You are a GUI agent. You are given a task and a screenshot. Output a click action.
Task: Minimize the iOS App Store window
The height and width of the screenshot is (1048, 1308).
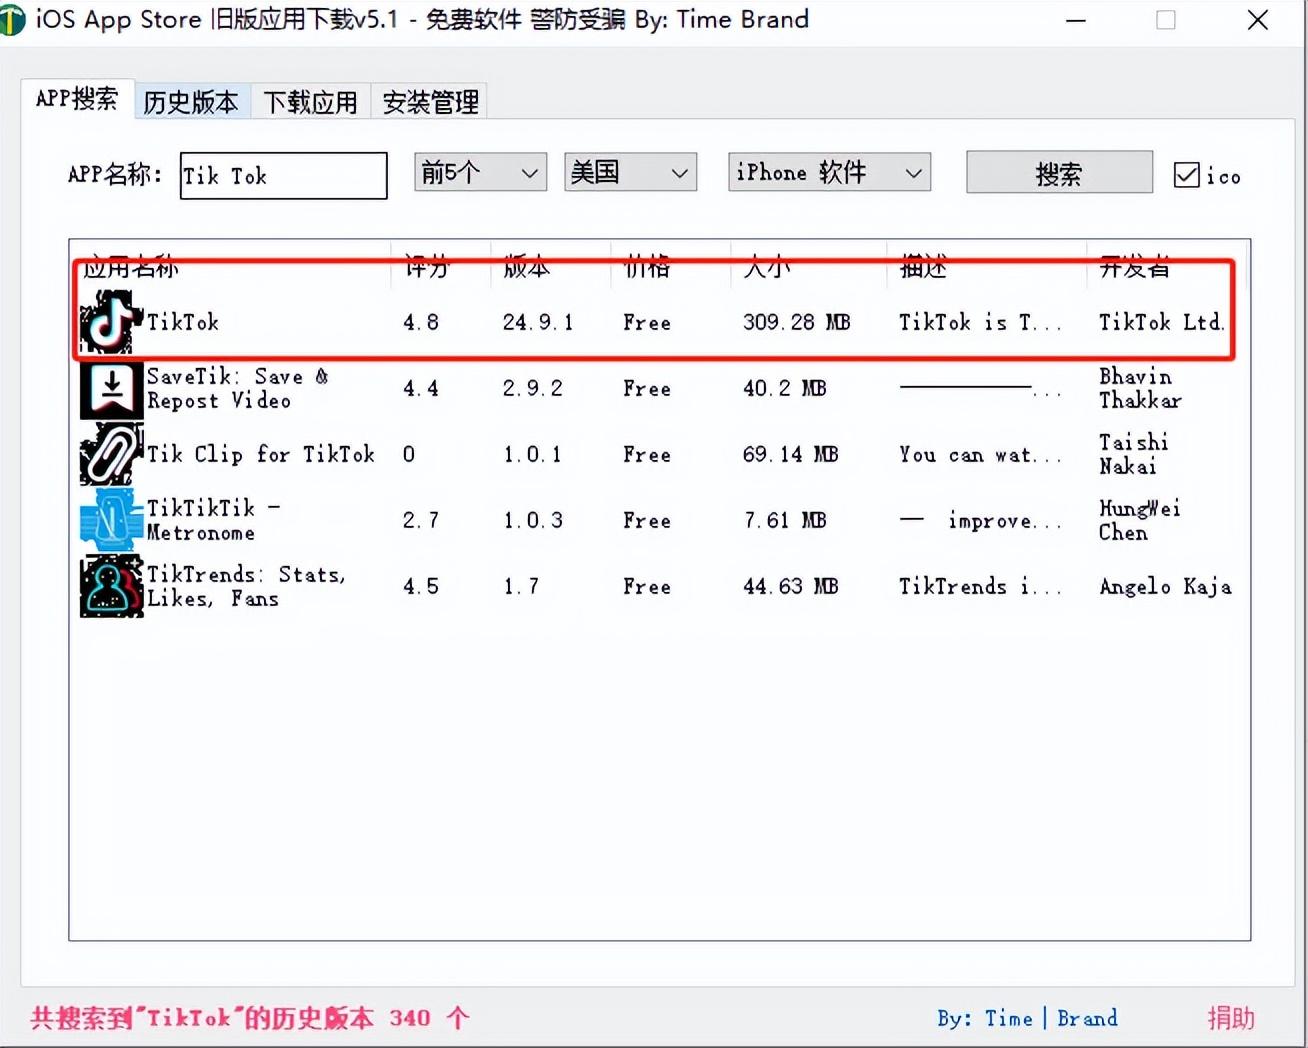click(1076, 20)
